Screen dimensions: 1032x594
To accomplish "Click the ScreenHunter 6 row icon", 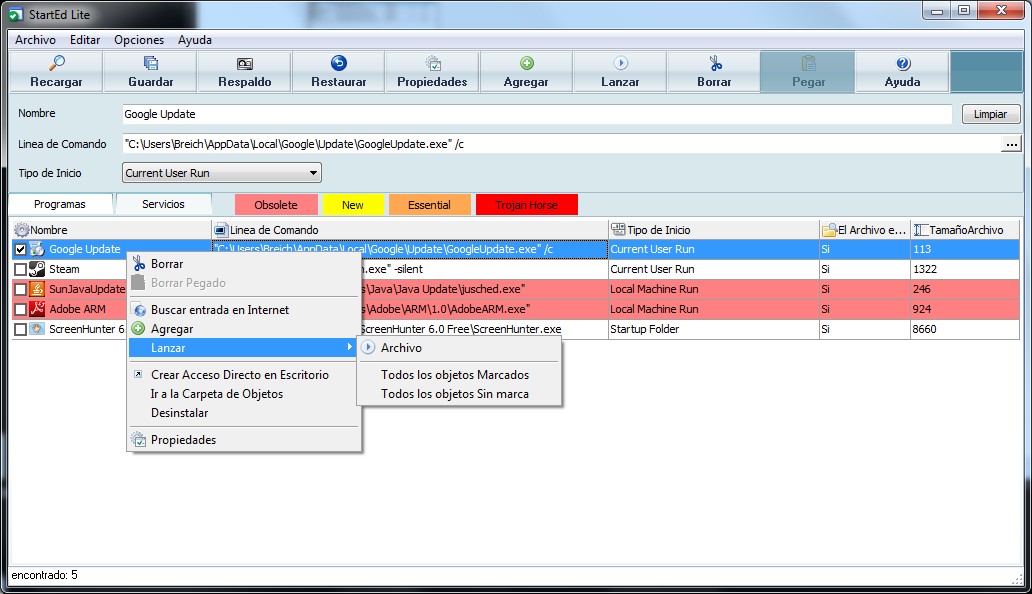I will point(38,329).
